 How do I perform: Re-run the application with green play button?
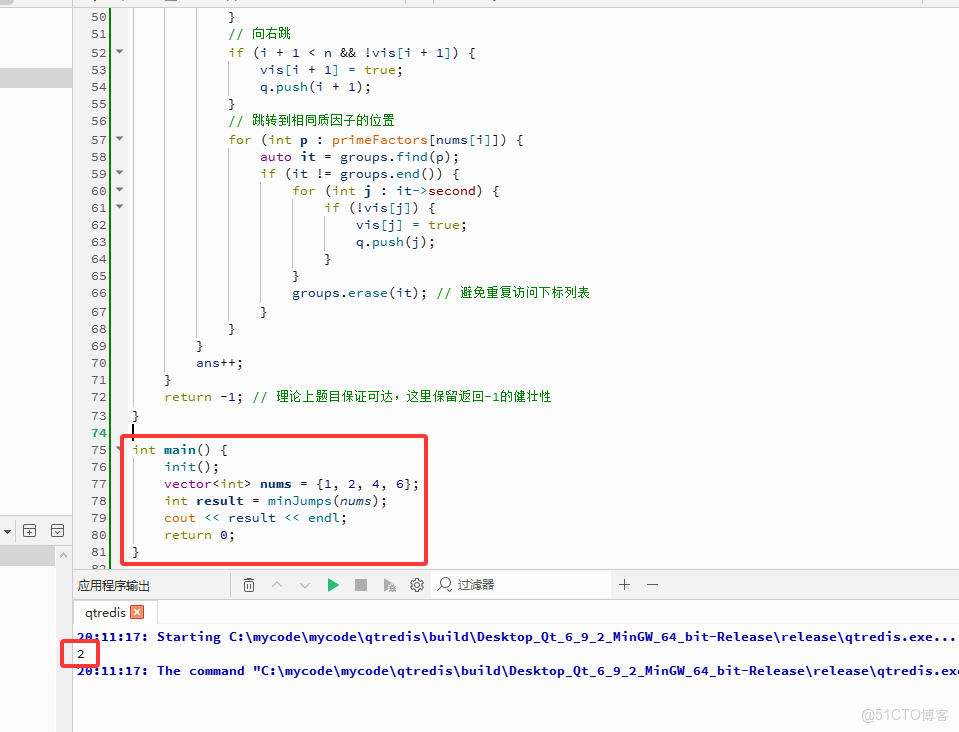click(x=333, y=585)
